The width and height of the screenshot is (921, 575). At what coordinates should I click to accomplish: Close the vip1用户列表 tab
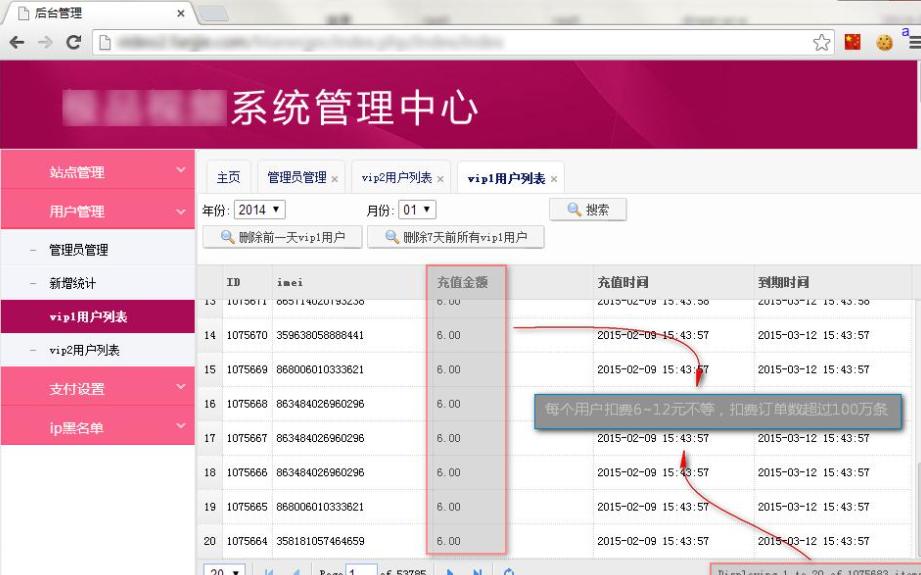[553, 179]
